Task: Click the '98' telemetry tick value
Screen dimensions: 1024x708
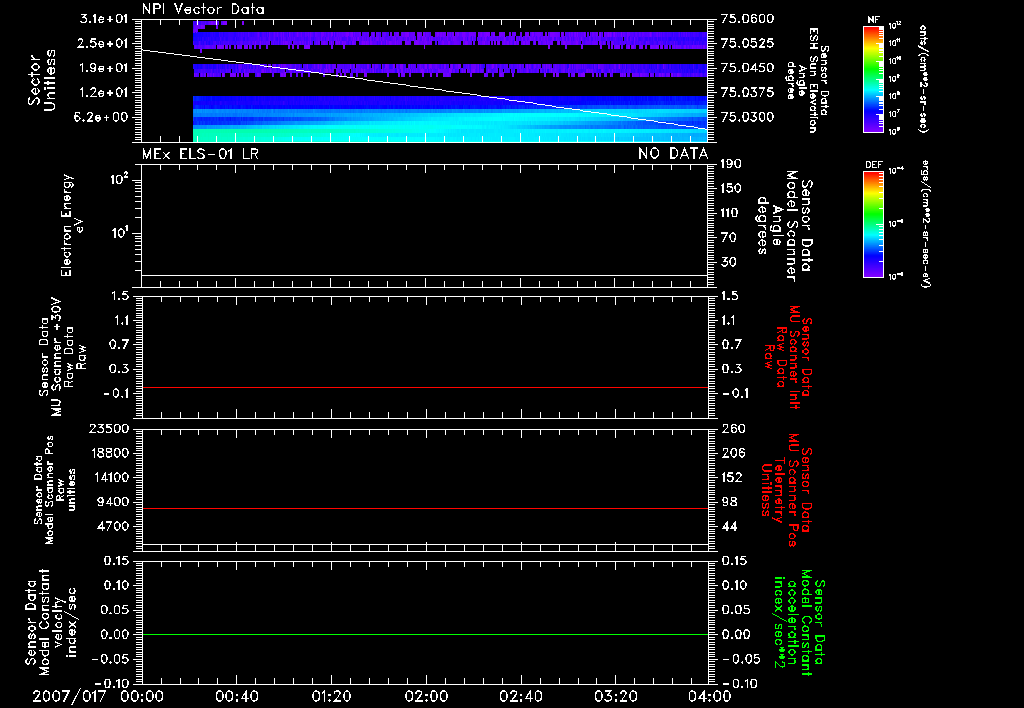Action: pos(731,502)
